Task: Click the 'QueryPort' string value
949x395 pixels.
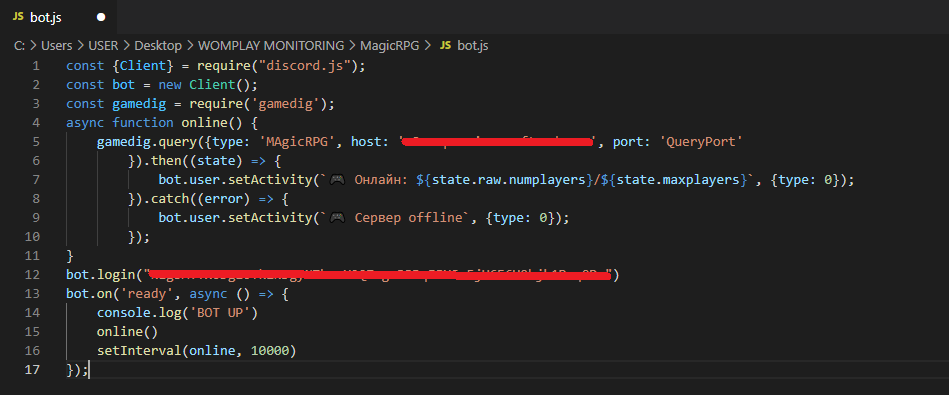Action: 701,142
